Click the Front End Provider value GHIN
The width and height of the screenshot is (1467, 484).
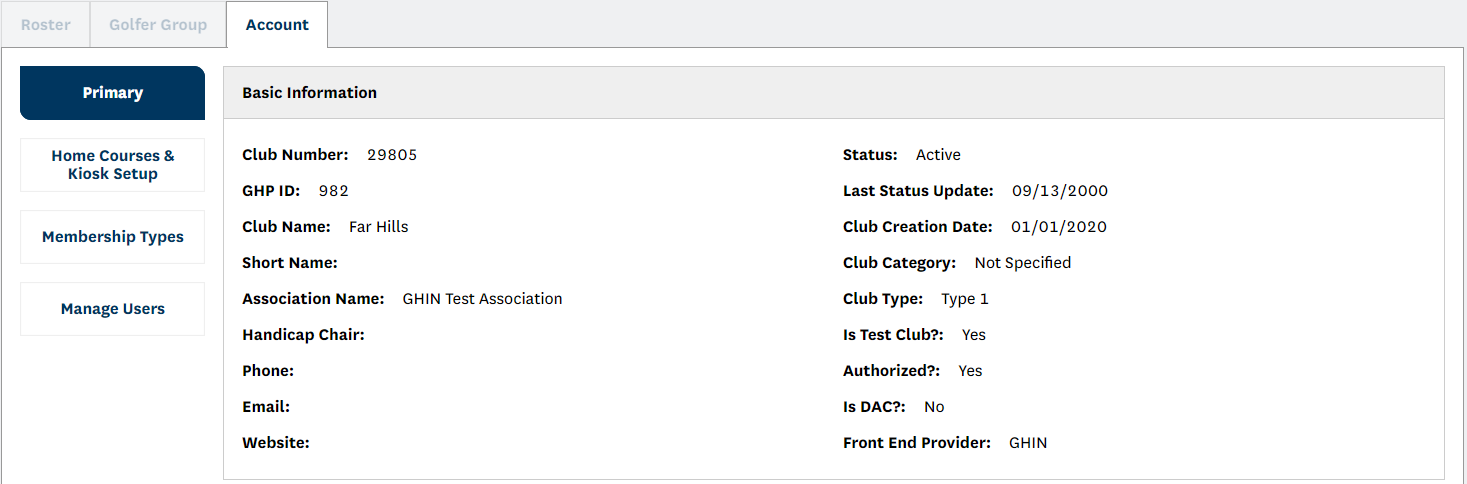pos(1028,443)
